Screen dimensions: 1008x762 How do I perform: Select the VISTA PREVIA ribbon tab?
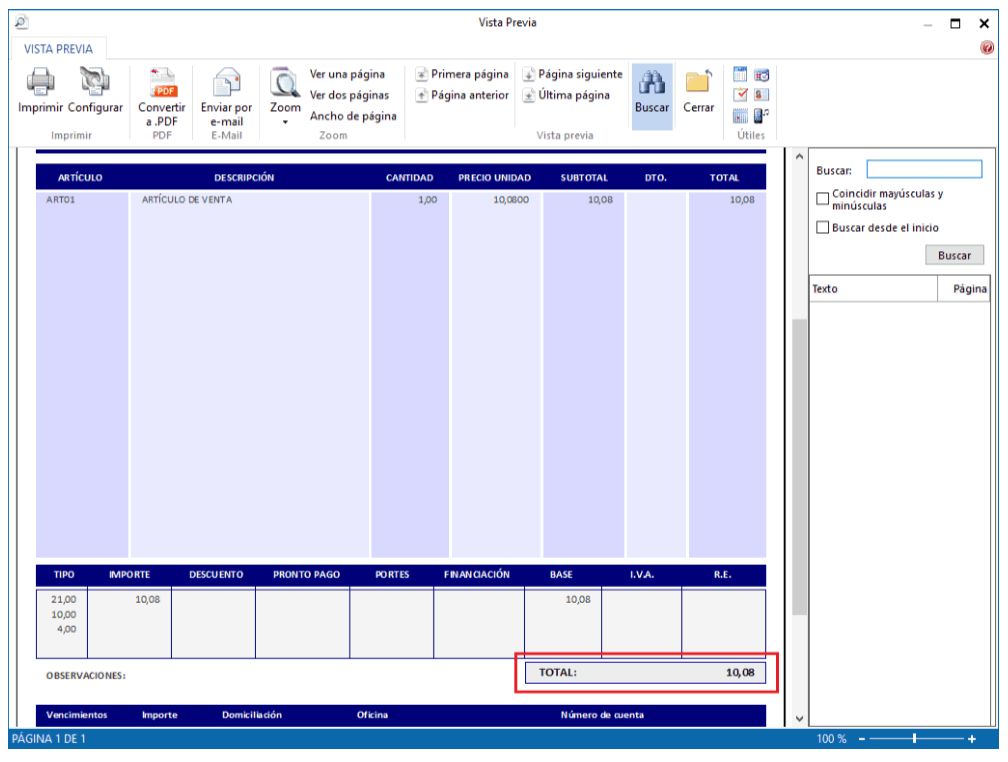click(x=58, y=49)
